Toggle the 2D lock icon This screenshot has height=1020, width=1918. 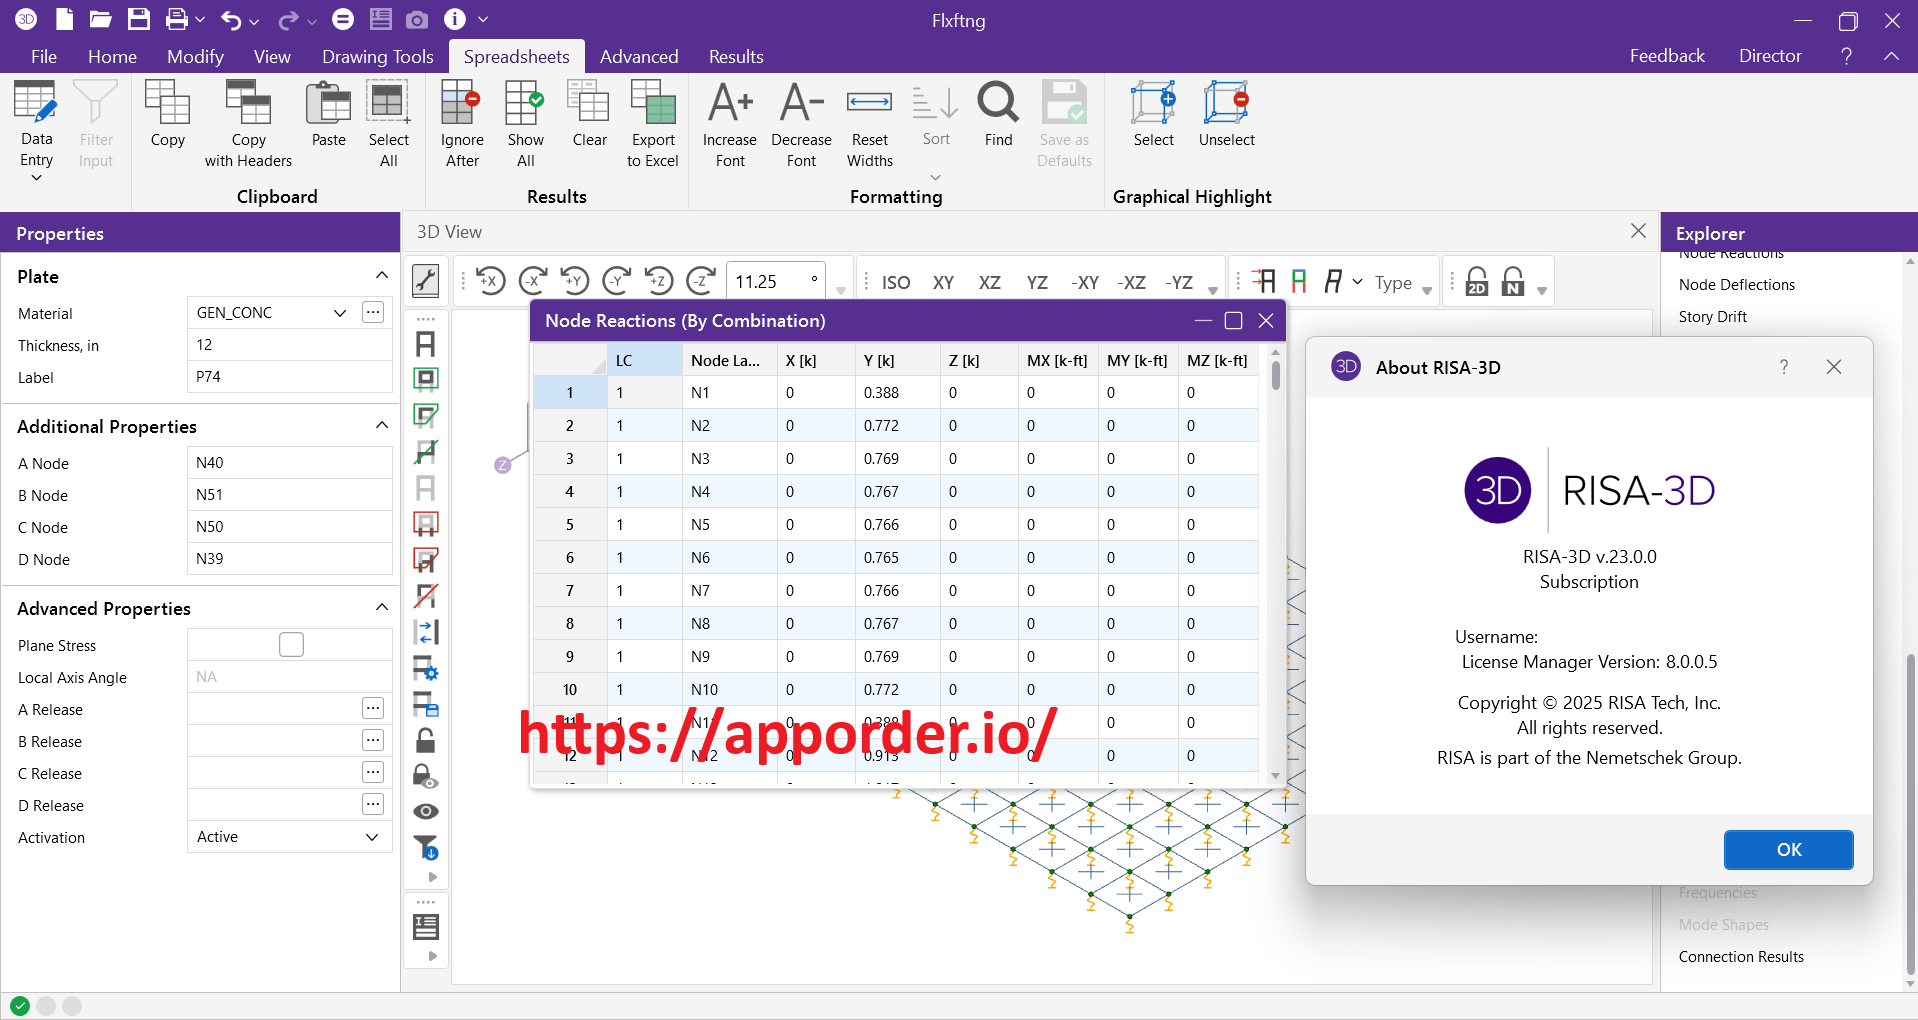point(1477,282)
